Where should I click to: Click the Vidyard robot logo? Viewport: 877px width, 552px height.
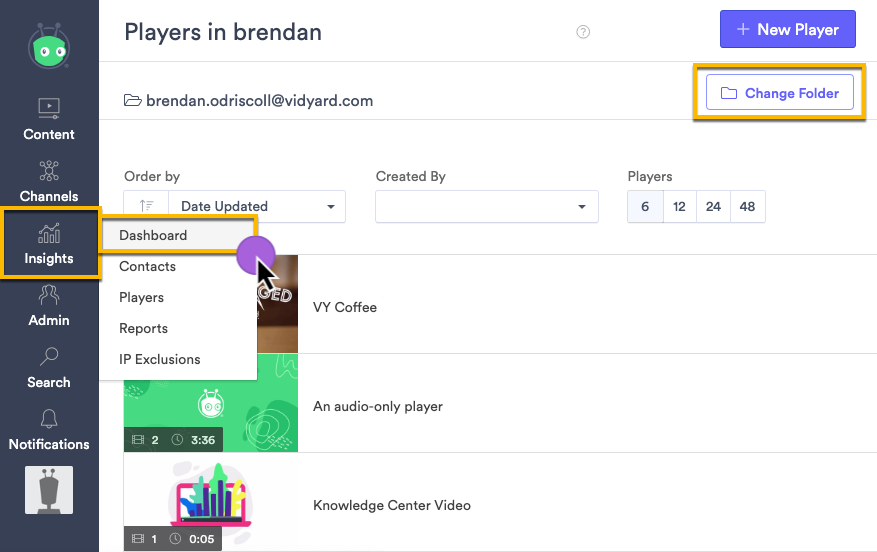point(49,46)
